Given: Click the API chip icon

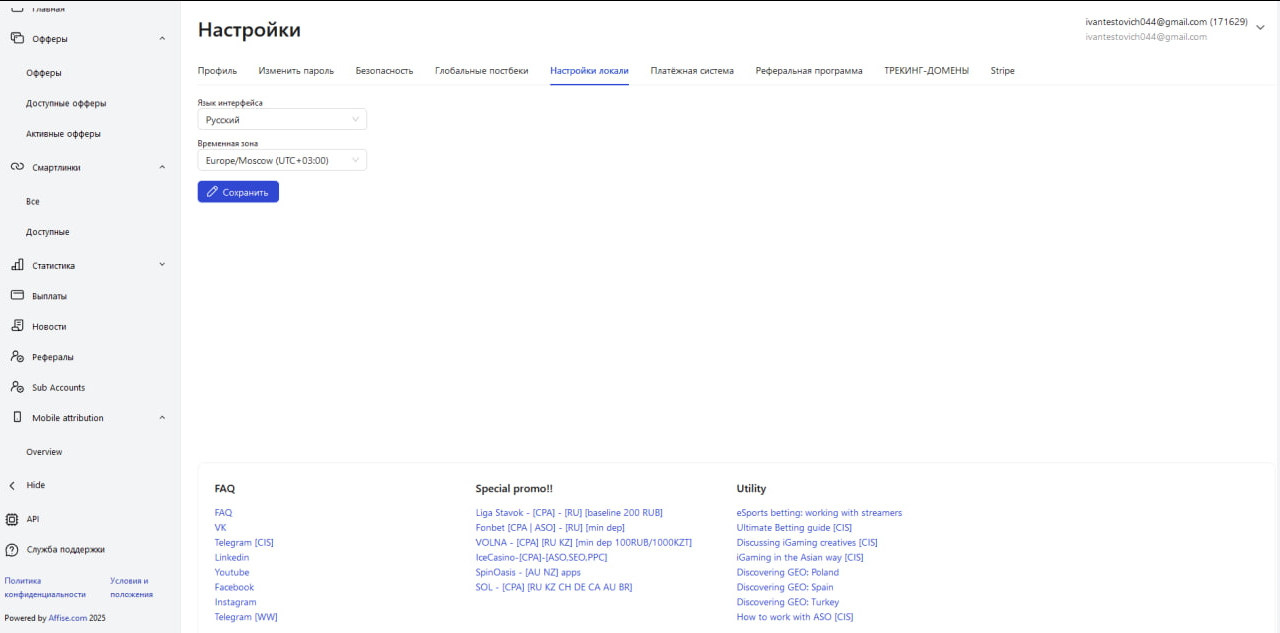Looking at the screenshot, I should coord(12,519).
